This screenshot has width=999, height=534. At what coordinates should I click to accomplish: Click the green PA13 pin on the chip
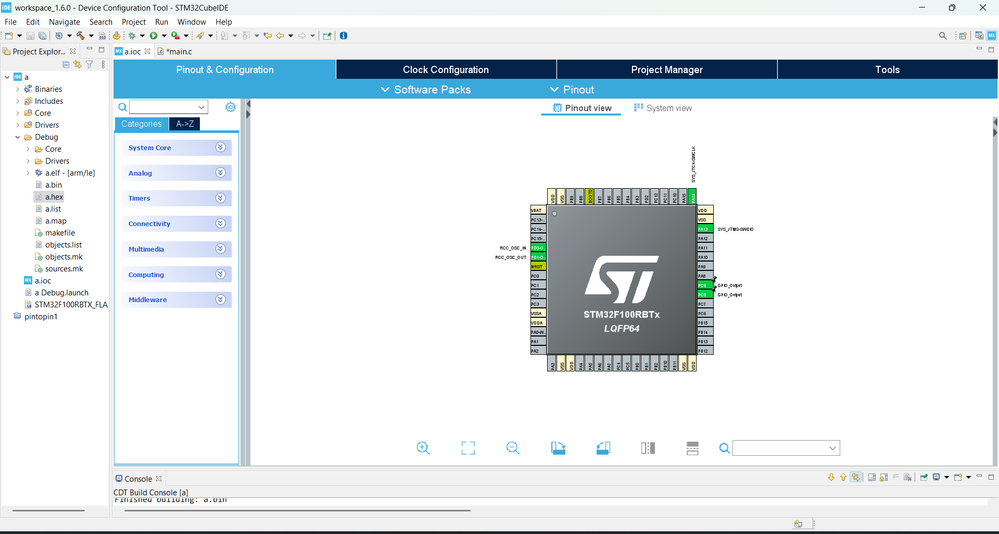[x=704, y=229]
